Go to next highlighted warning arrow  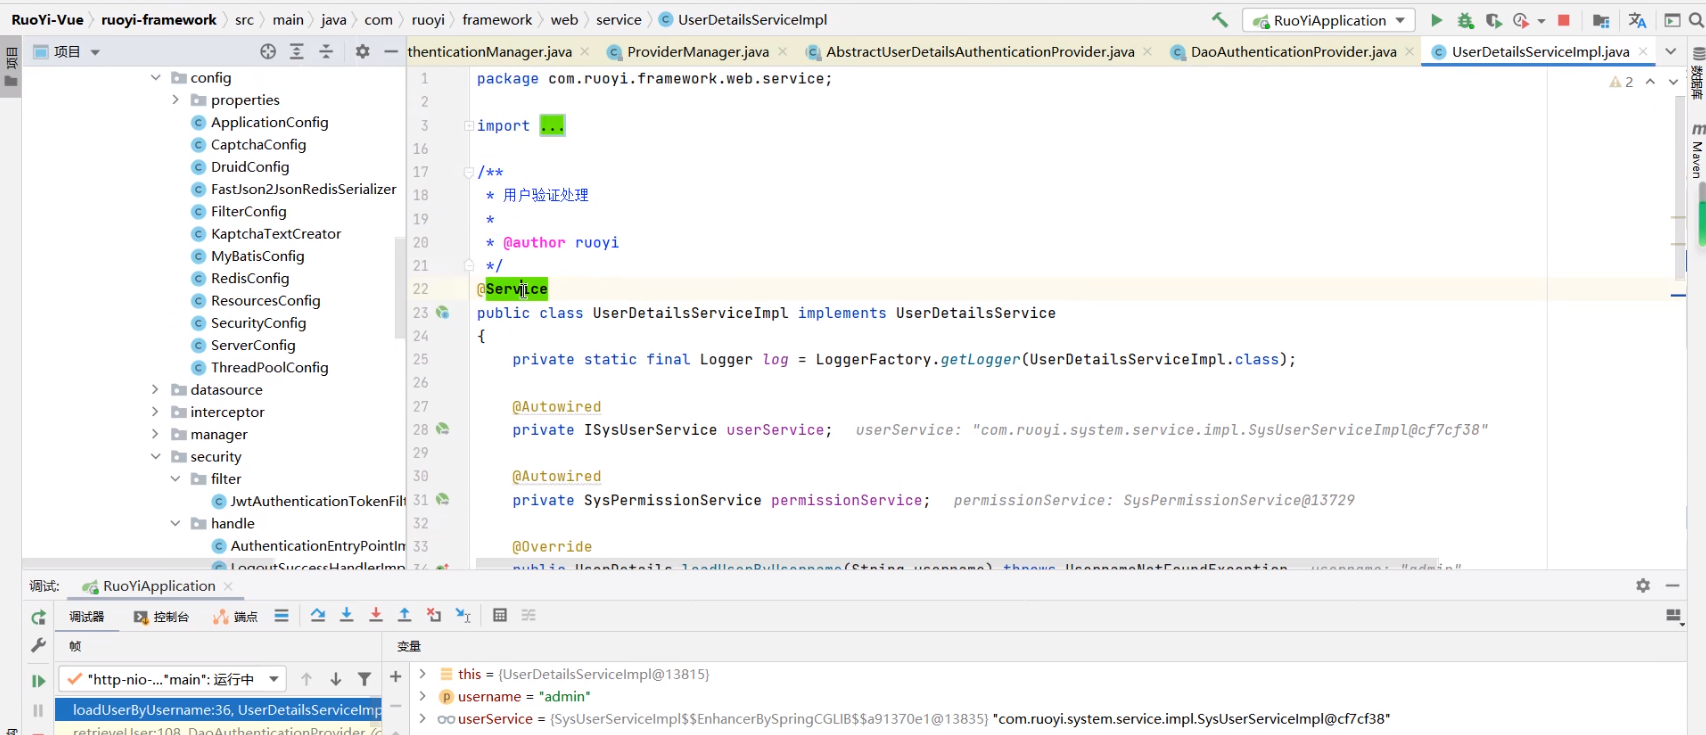click(1673, 82)
